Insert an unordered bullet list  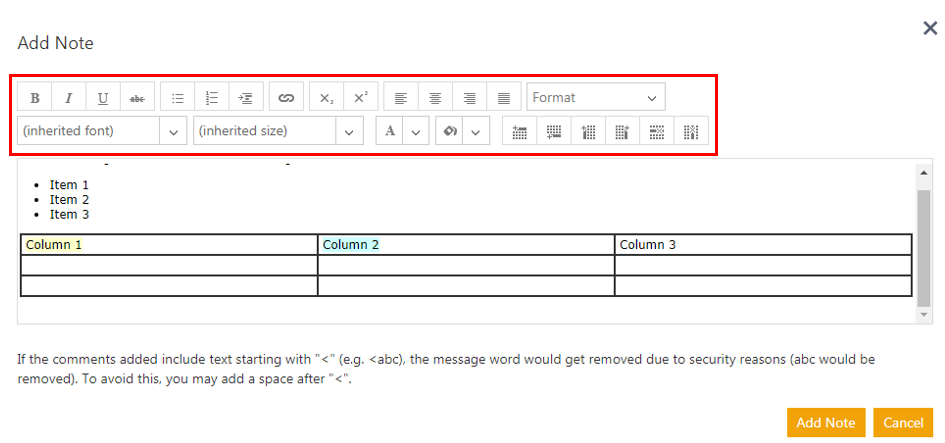pyautogui.click(x=178, y=98)
